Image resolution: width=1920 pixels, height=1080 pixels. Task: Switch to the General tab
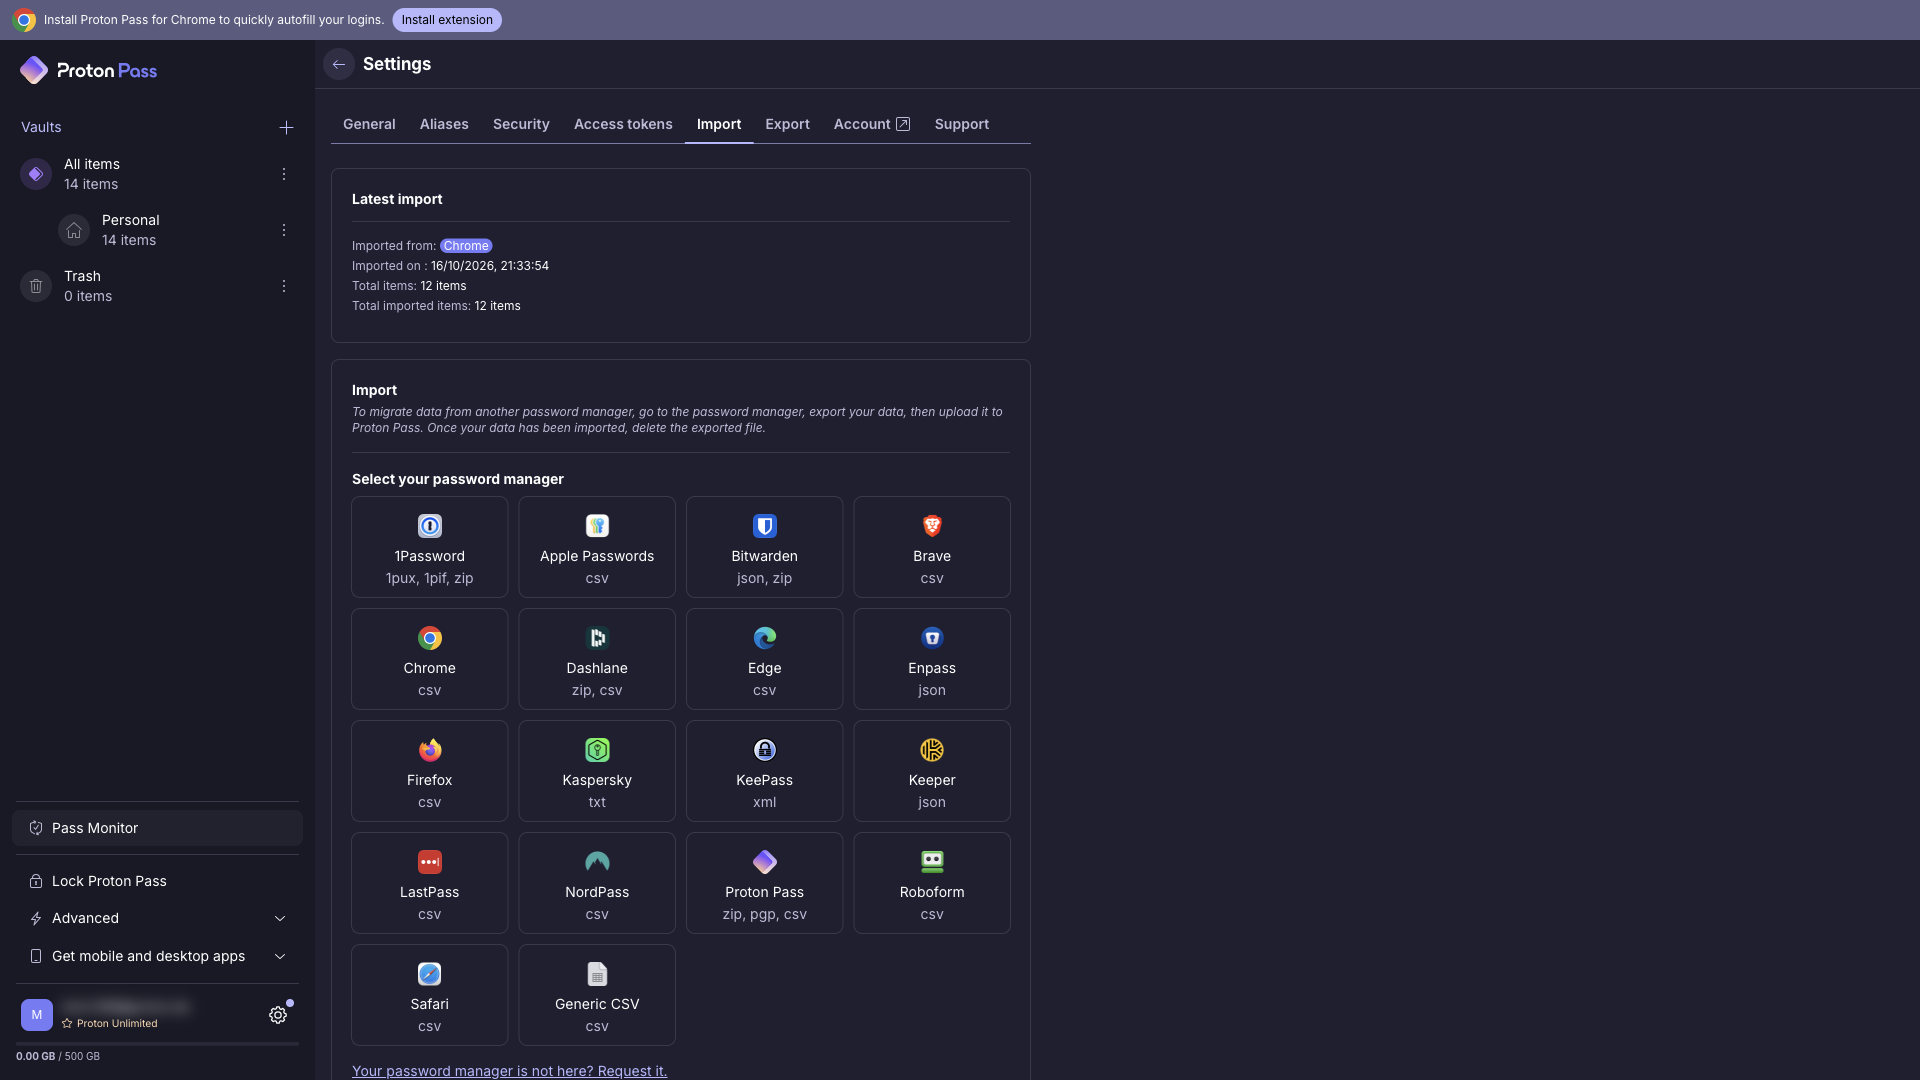[x=369, y=124]
